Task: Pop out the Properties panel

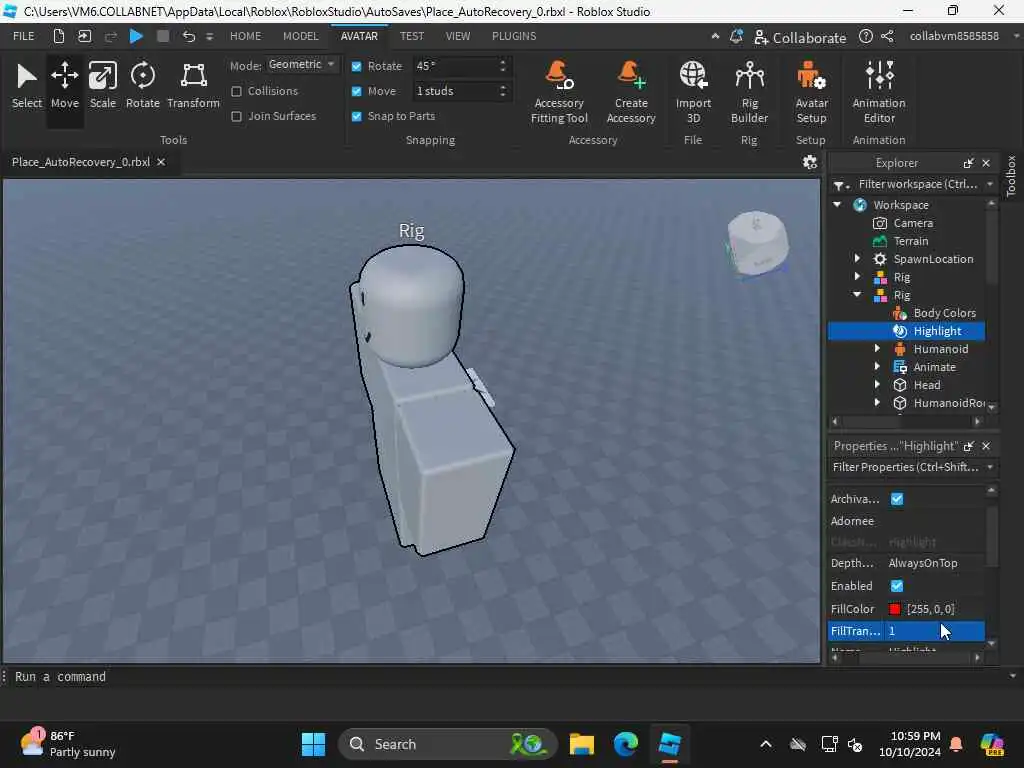Action: tap(968, 446)
